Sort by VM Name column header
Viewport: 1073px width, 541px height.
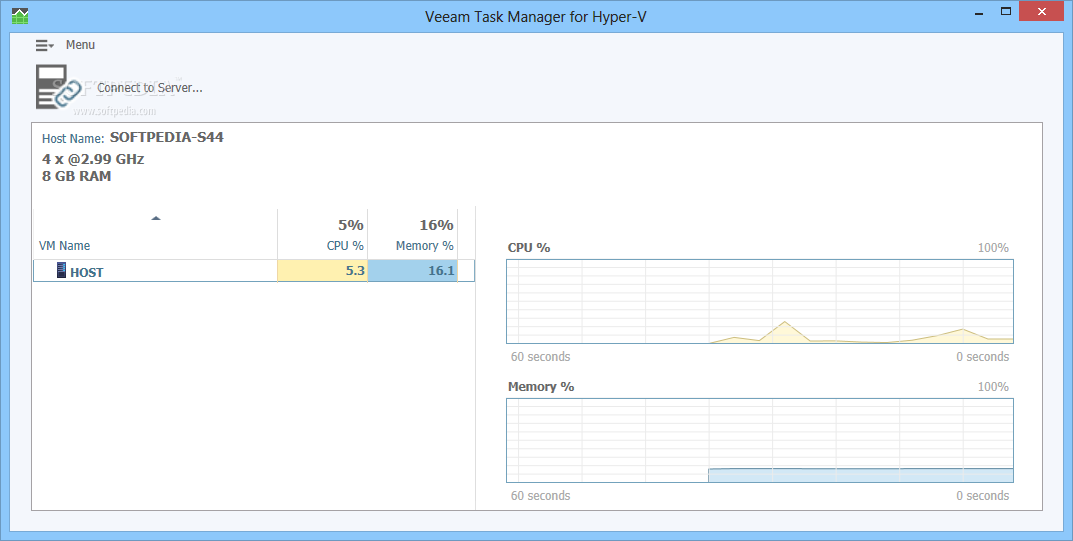click(64, 246)
